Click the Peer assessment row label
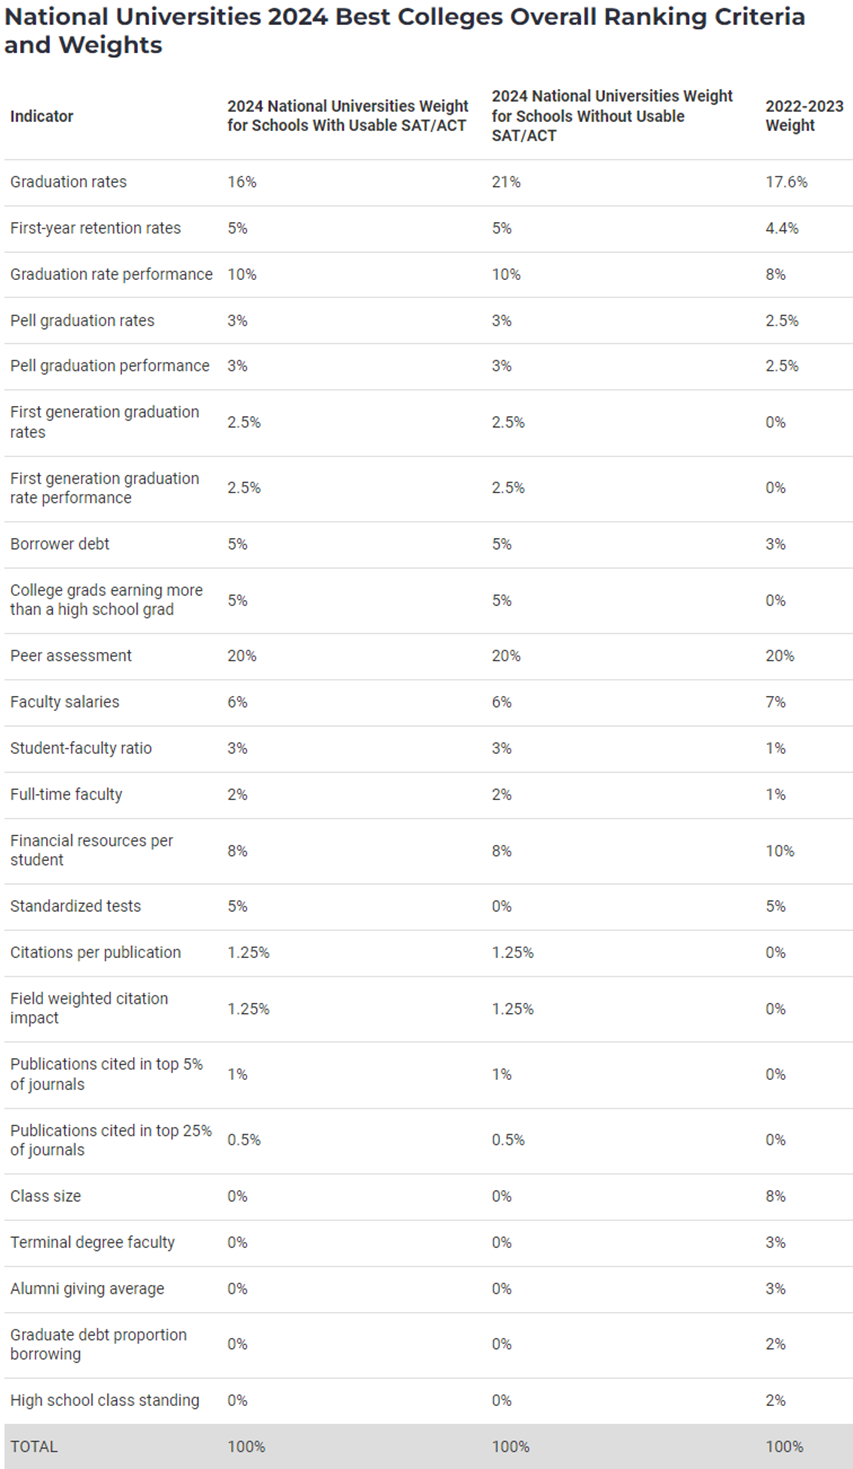Viewport: 853px width, 1469px height. point(71,656)
